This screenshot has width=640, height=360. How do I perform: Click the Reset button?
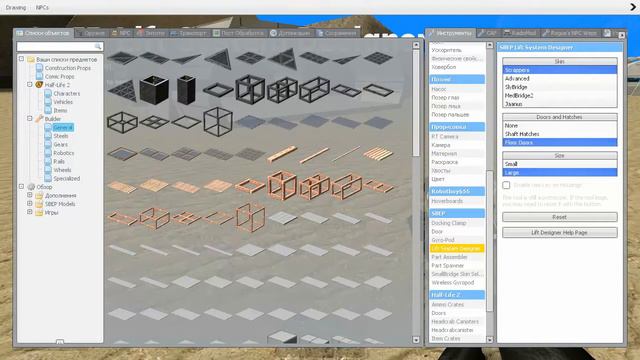(x=560, y=217)
